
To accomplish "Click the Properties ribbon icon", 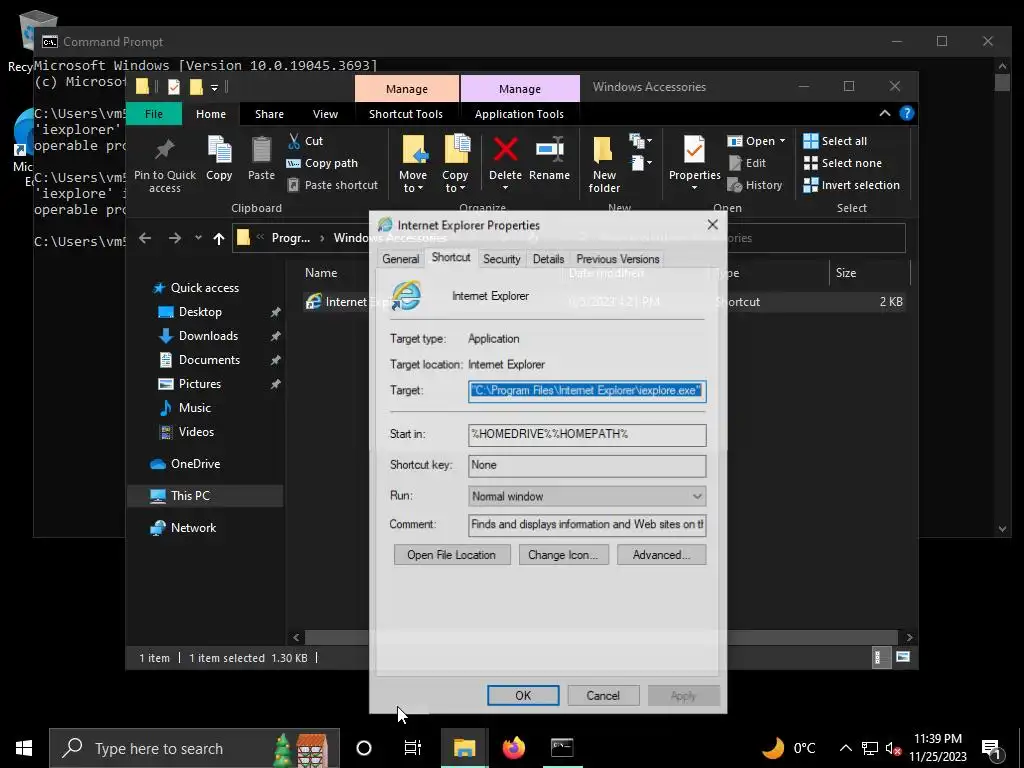I will [x=694, y=150].
